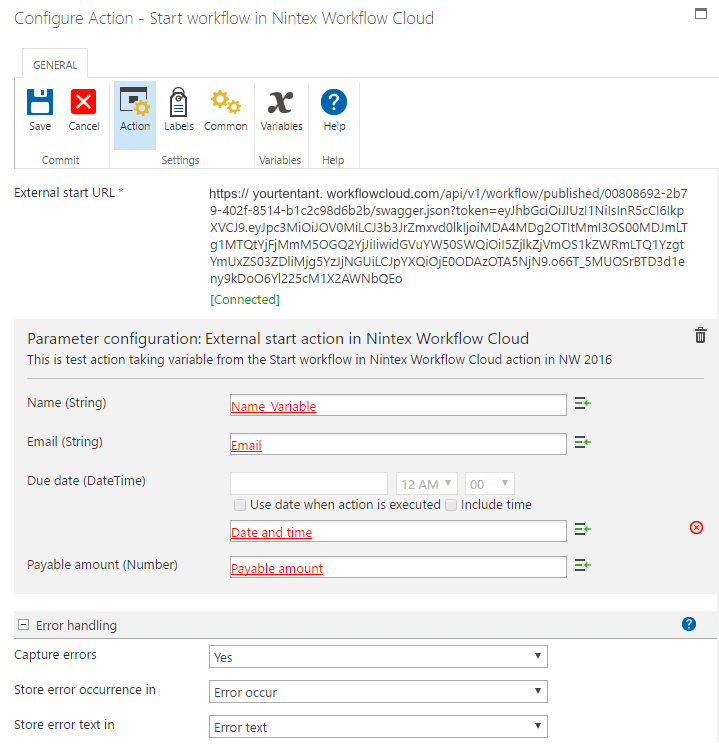Enable Use date when action is executed
The width and height of the screenshot is (719, 746).
[240, 505]
